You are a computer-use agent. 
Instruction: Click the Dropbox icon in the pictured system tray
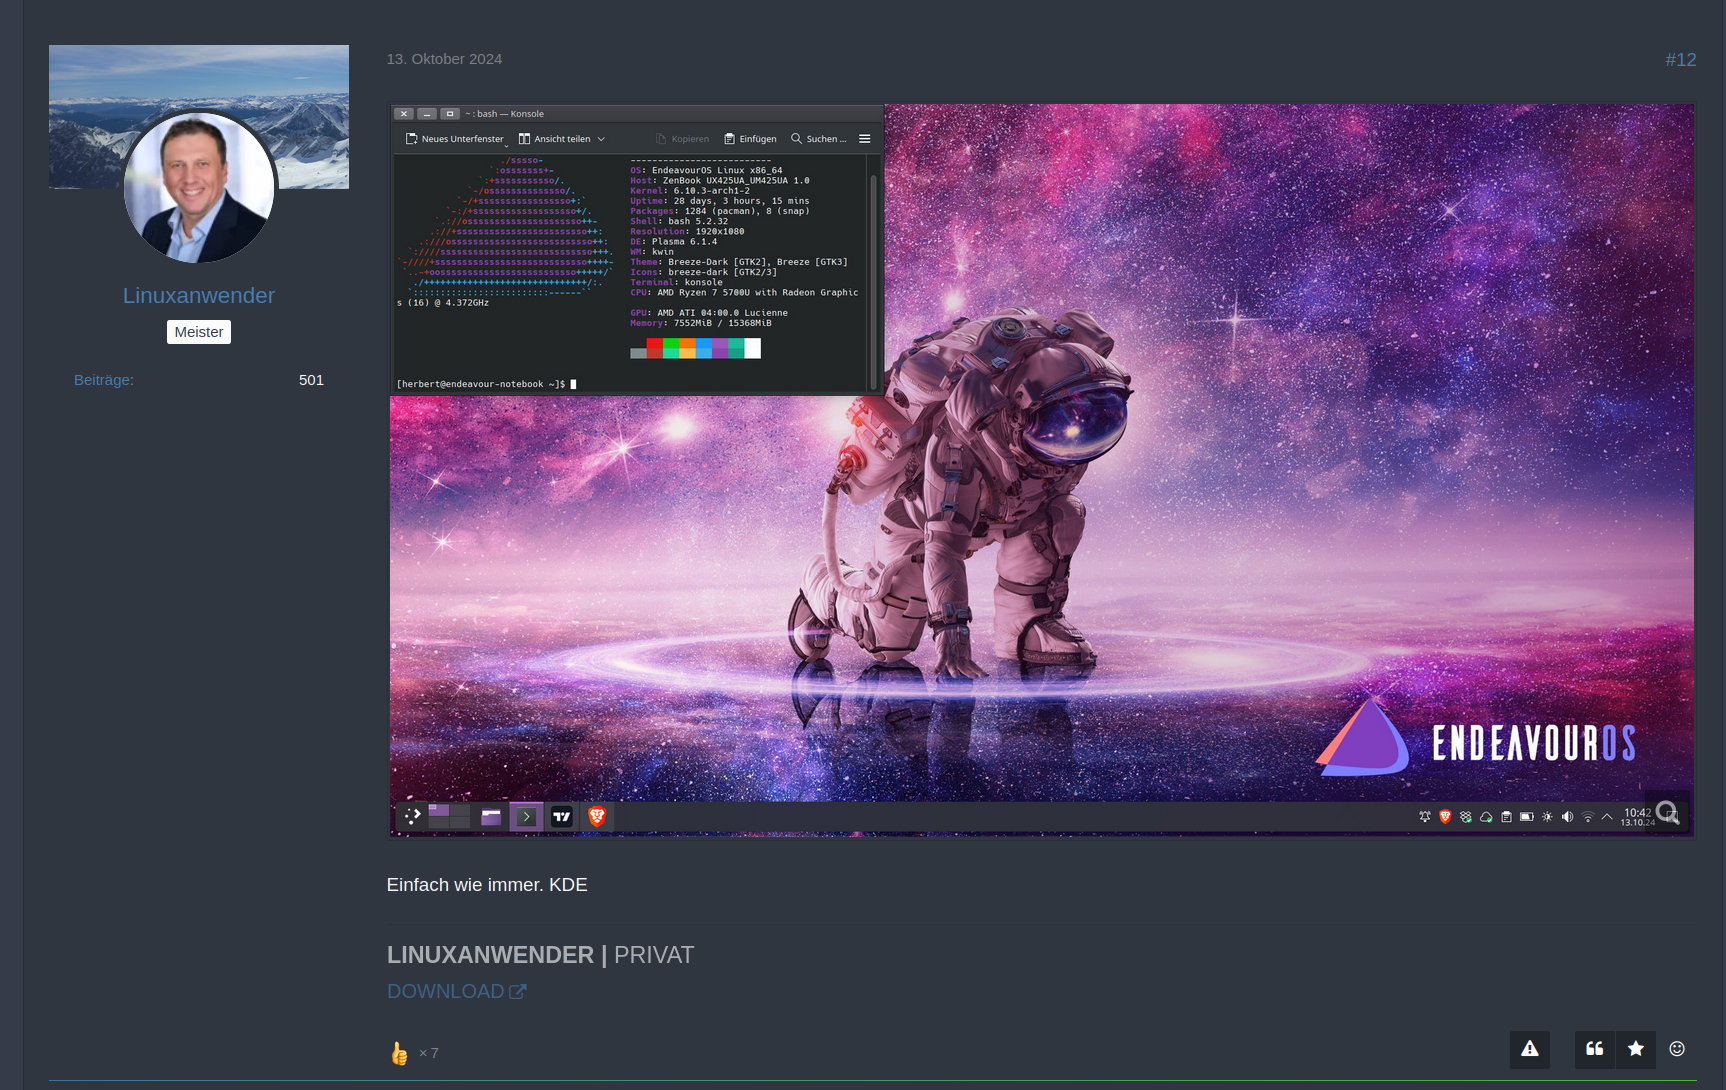1466,817
